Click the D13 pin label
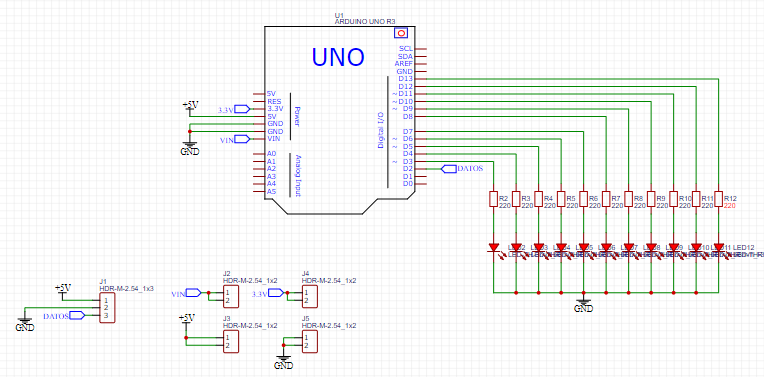764x377 pixels. click(x=405, y=79)
